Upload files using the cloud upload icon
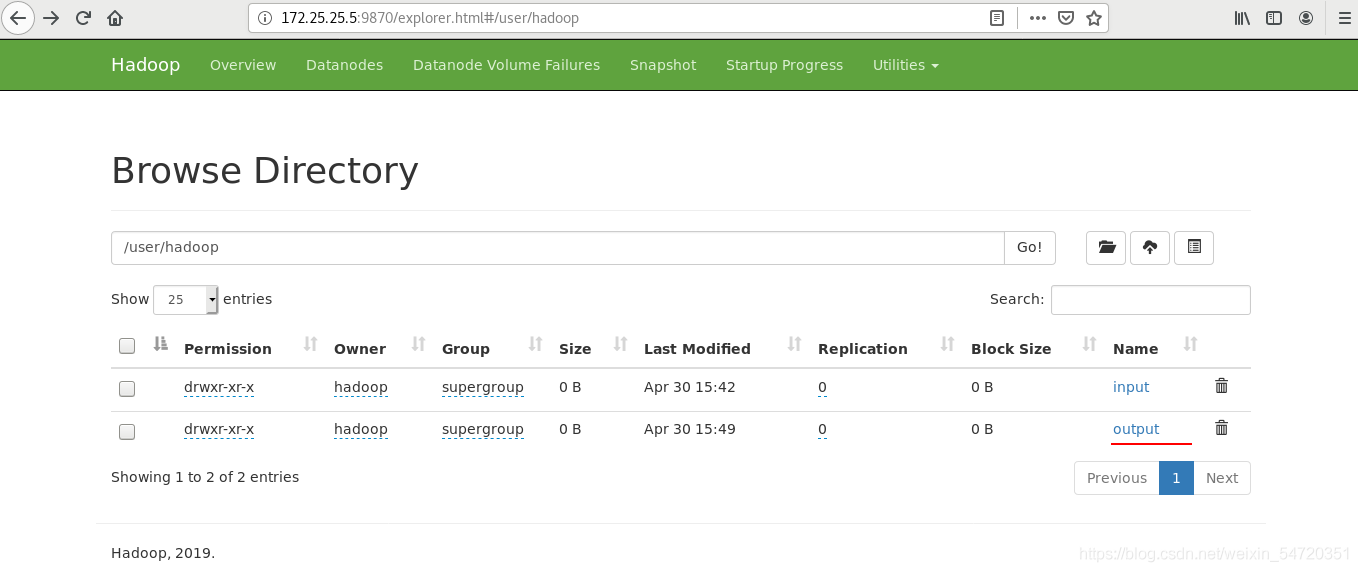The width and height of the screenshot is (1358, 572). 1150,248
